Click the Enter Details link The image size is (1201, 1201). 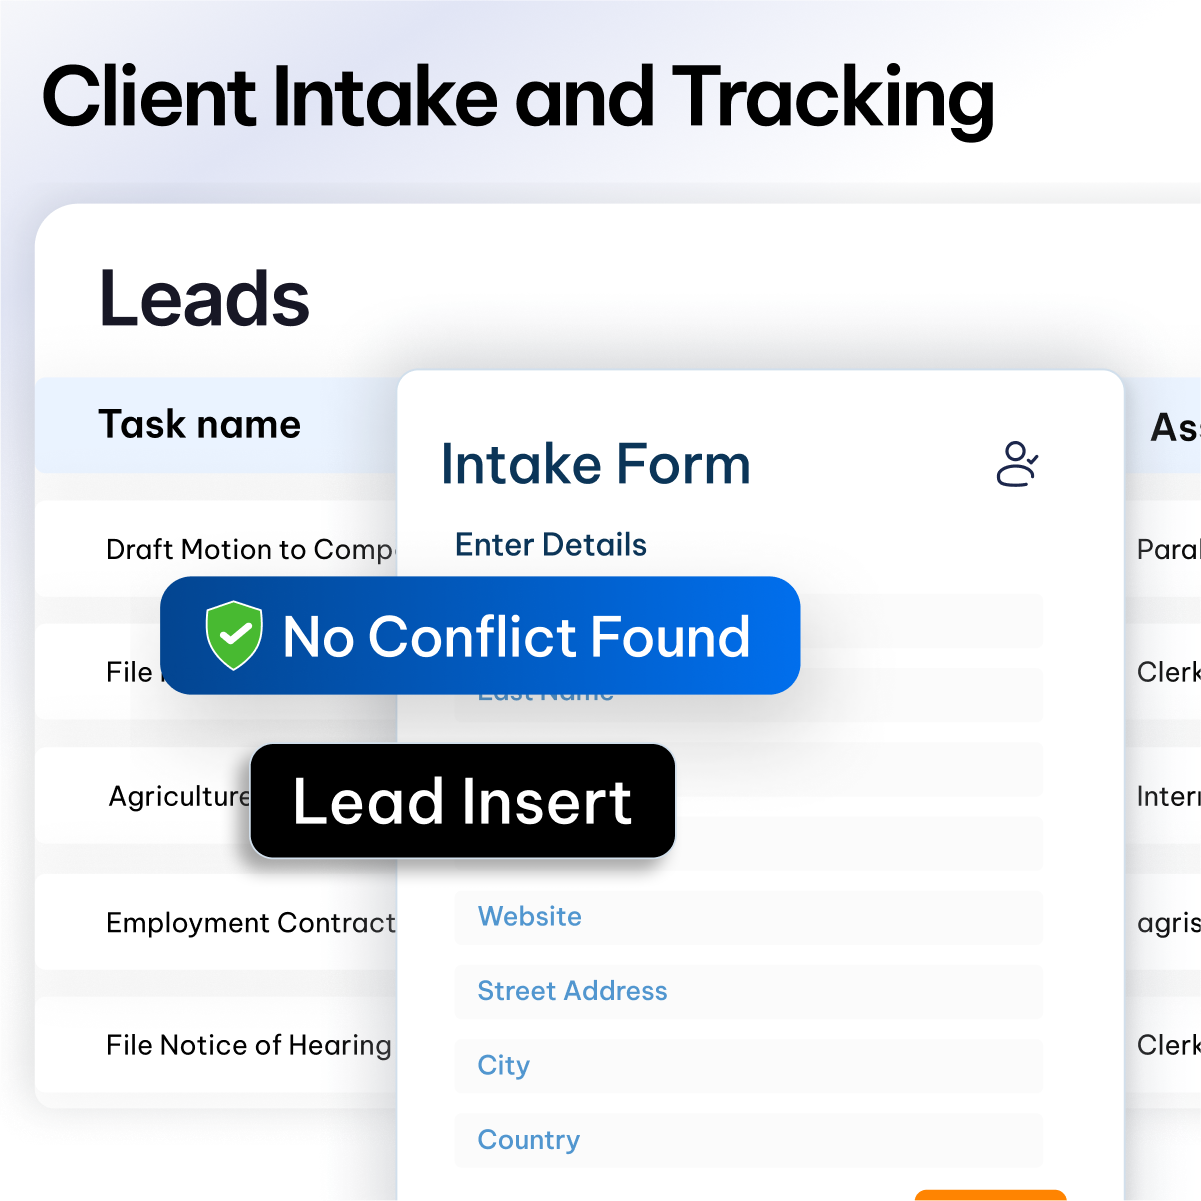[x=550, y=545]
